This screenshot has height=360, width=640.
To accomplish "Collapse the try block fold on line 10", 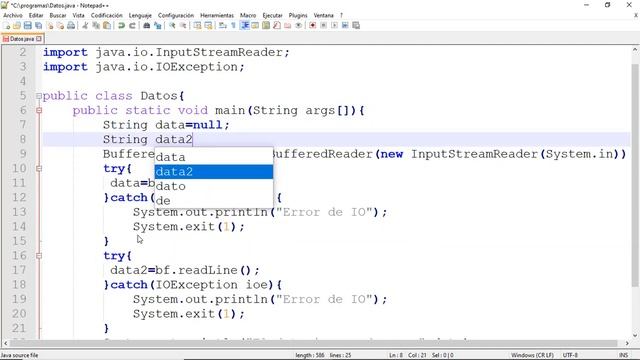I will point(39,168).
